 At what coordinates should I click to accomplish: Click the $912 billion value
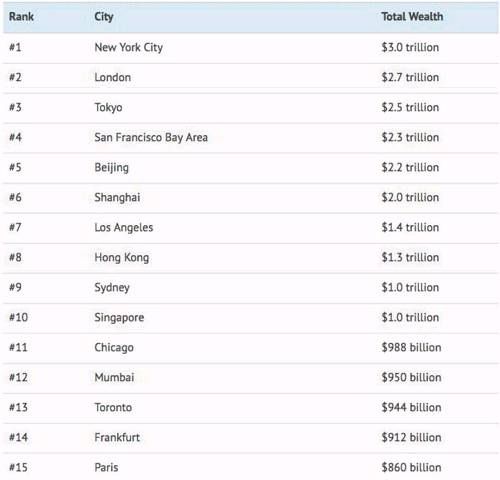pos(411,437)
